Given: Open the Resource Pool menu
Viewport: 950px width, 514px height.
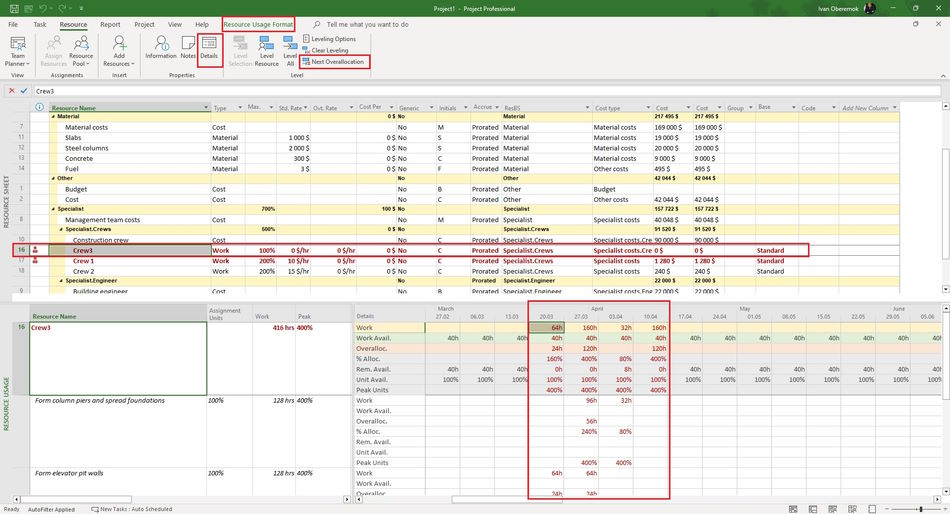Looking at the screenshot, I should (81, 51).
